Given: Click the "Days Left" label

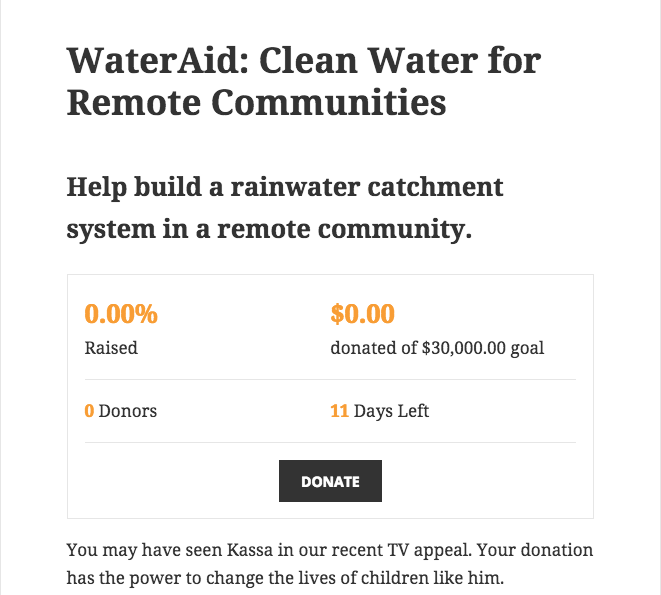Looking at the screenshot, I should click(391, 411).
